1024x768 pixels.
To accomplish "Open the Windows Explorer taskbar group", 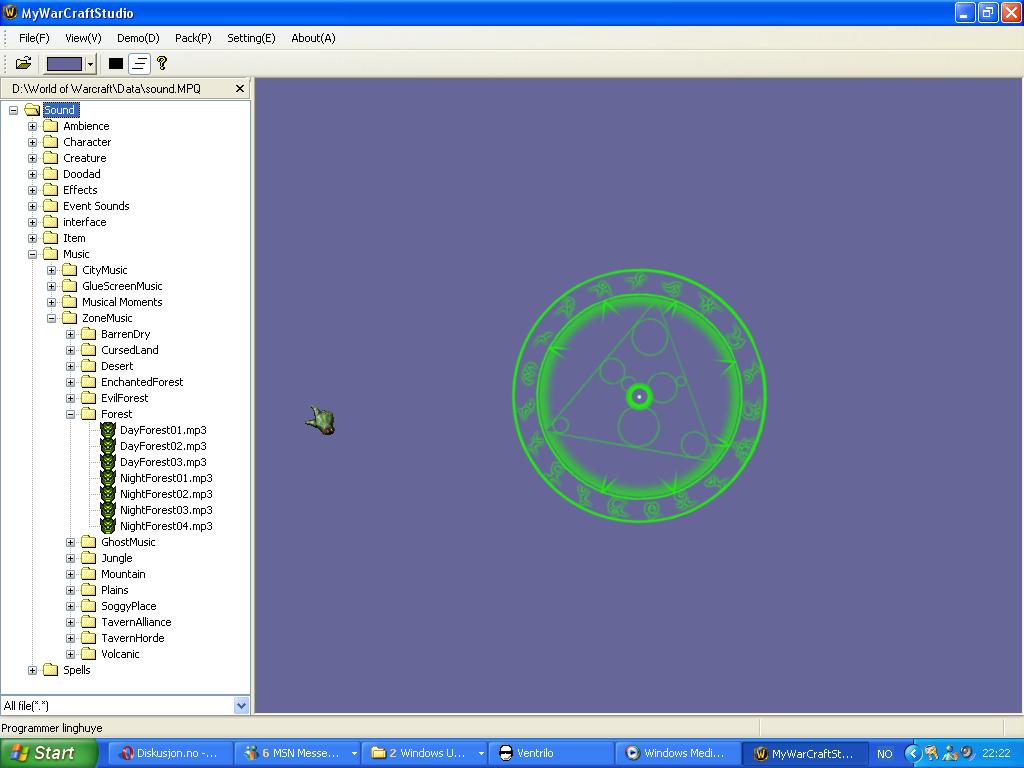I will coord(424,753).
